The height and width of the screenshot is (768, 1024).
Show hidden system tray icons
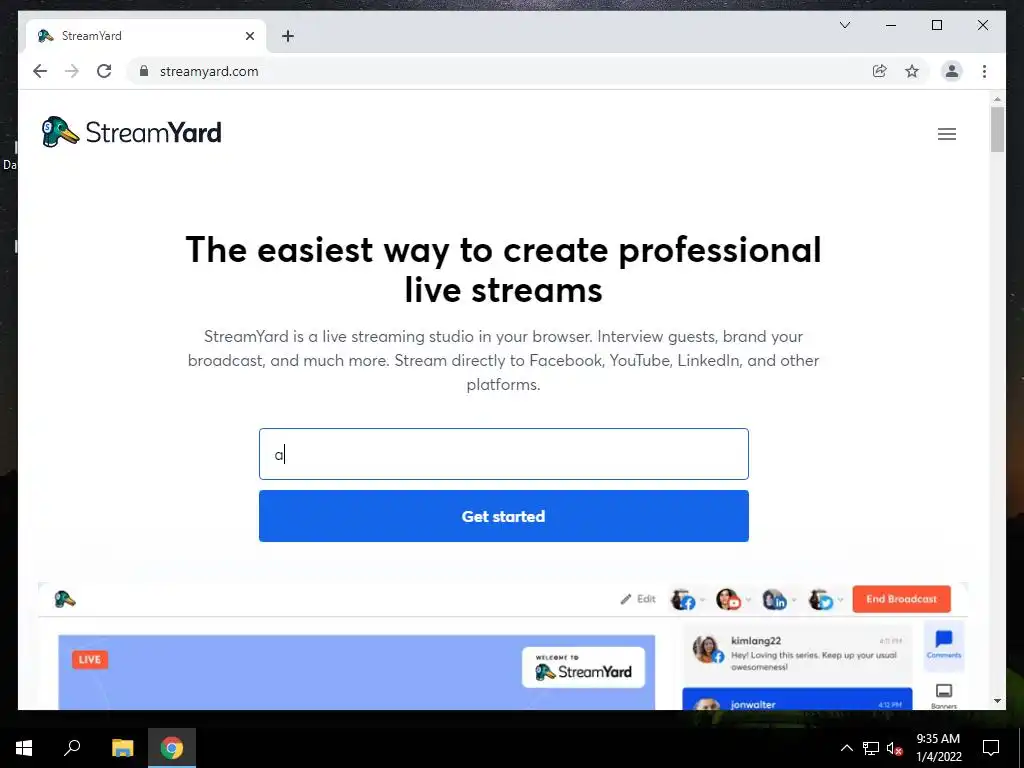[x=846, y=748]
